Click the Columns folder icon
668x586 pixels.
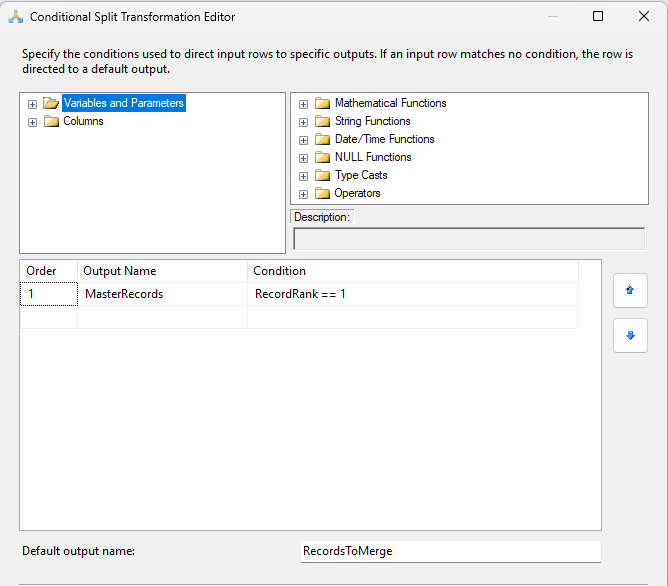51,121
